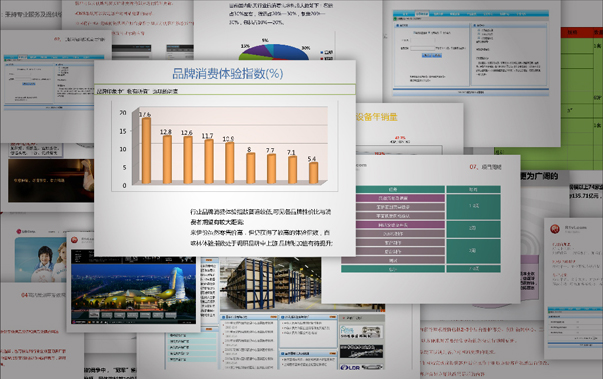Image resolution: width=603 pixels, height=379 pixels.
Task: Click the orange more button in the news panel header
Action: coord(273,317)
